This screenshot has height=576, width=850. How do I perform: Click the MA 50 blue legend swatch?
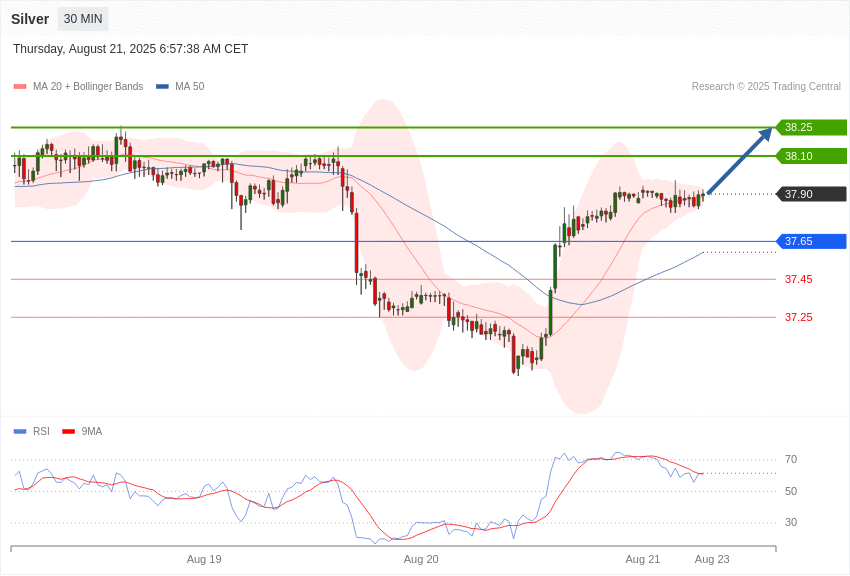(x=162, y=87)
